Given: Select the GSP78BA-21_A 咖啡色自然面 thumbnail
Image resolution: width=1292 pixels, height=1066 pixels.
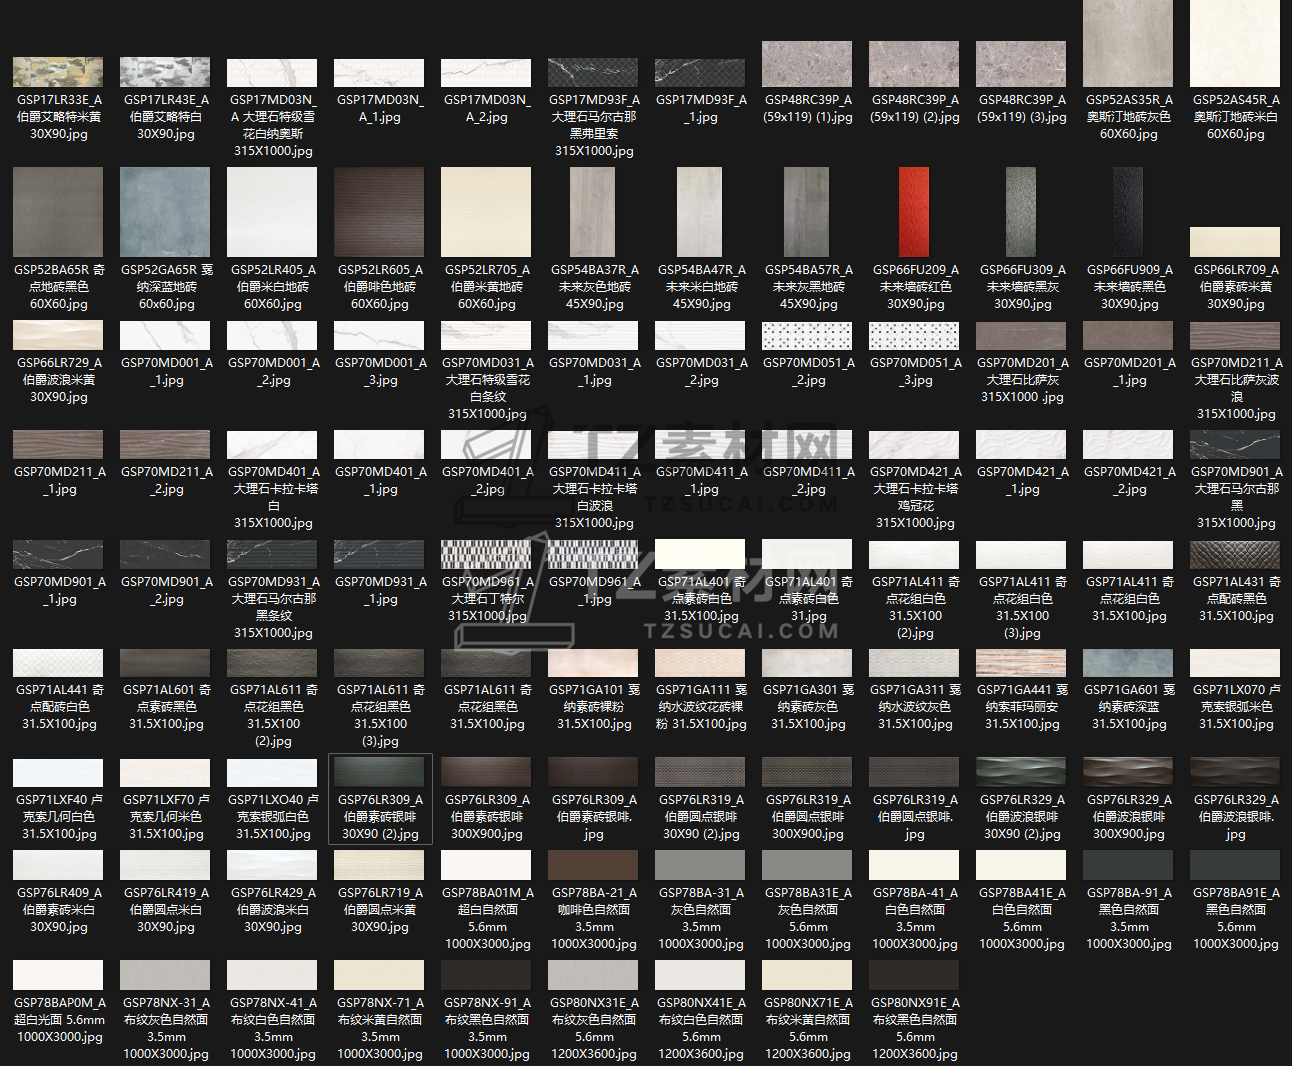Looking at the screenshot, I should pyautogui.click(x=593, y=865).
